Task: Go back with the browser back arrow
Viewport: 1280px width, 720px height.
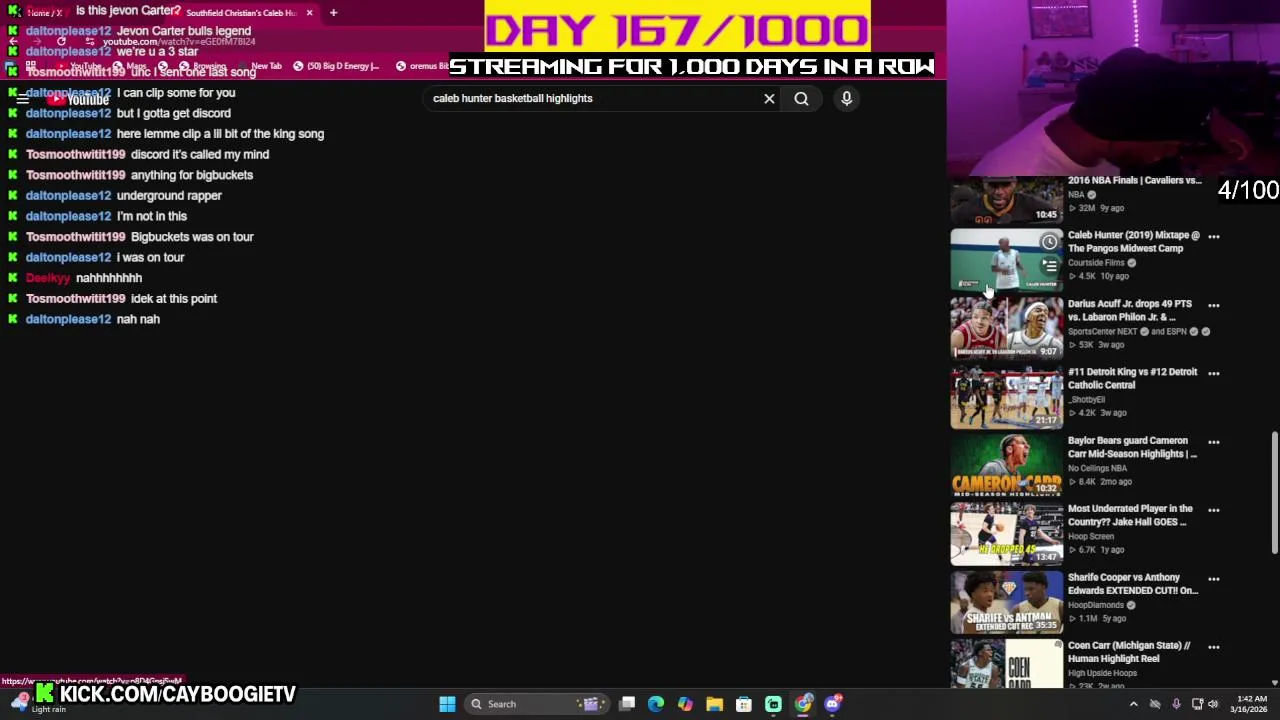Action: pos(13,42)
